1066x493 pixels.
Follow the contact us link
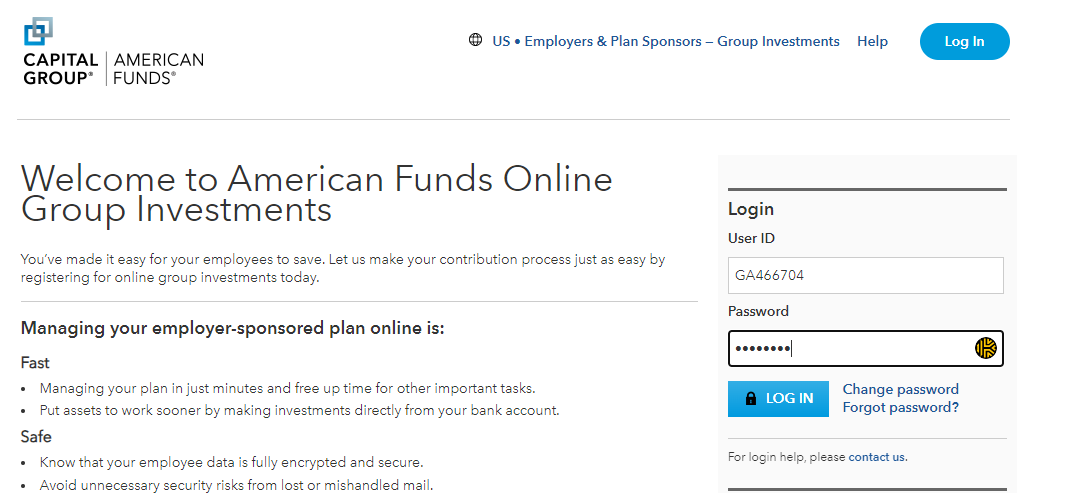pos(876,457)
